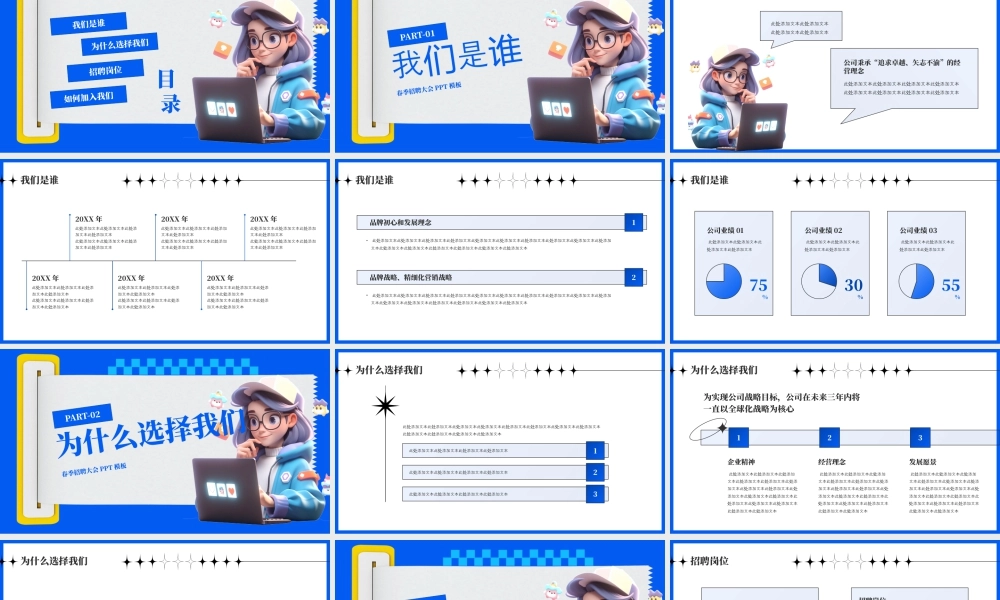Open the slide with the two speech bubbles

835,75
